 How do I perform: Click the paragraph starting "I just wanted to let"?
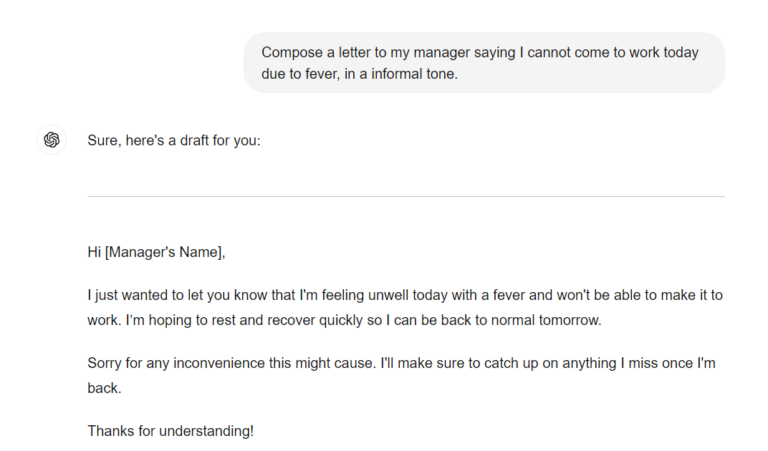[x=405, y=308]
